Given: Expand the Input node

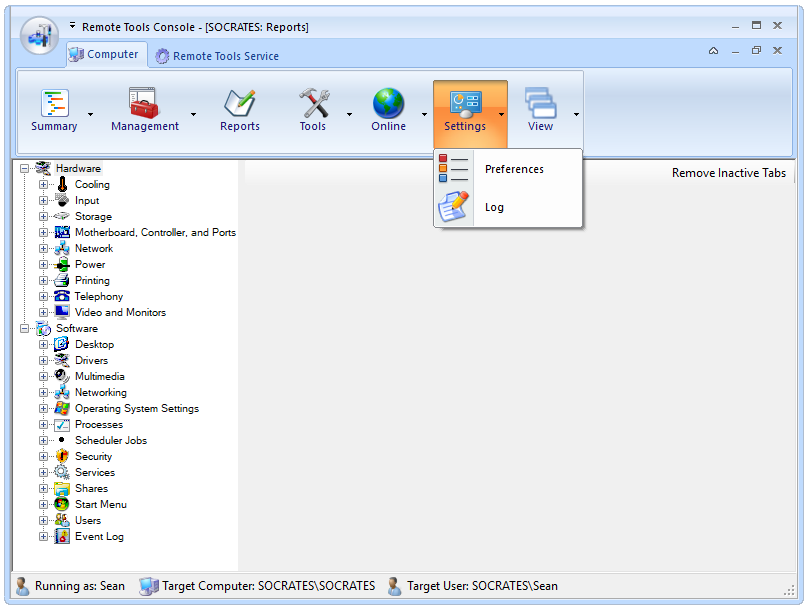Looking at the screenshot, I should click(43, 200).
